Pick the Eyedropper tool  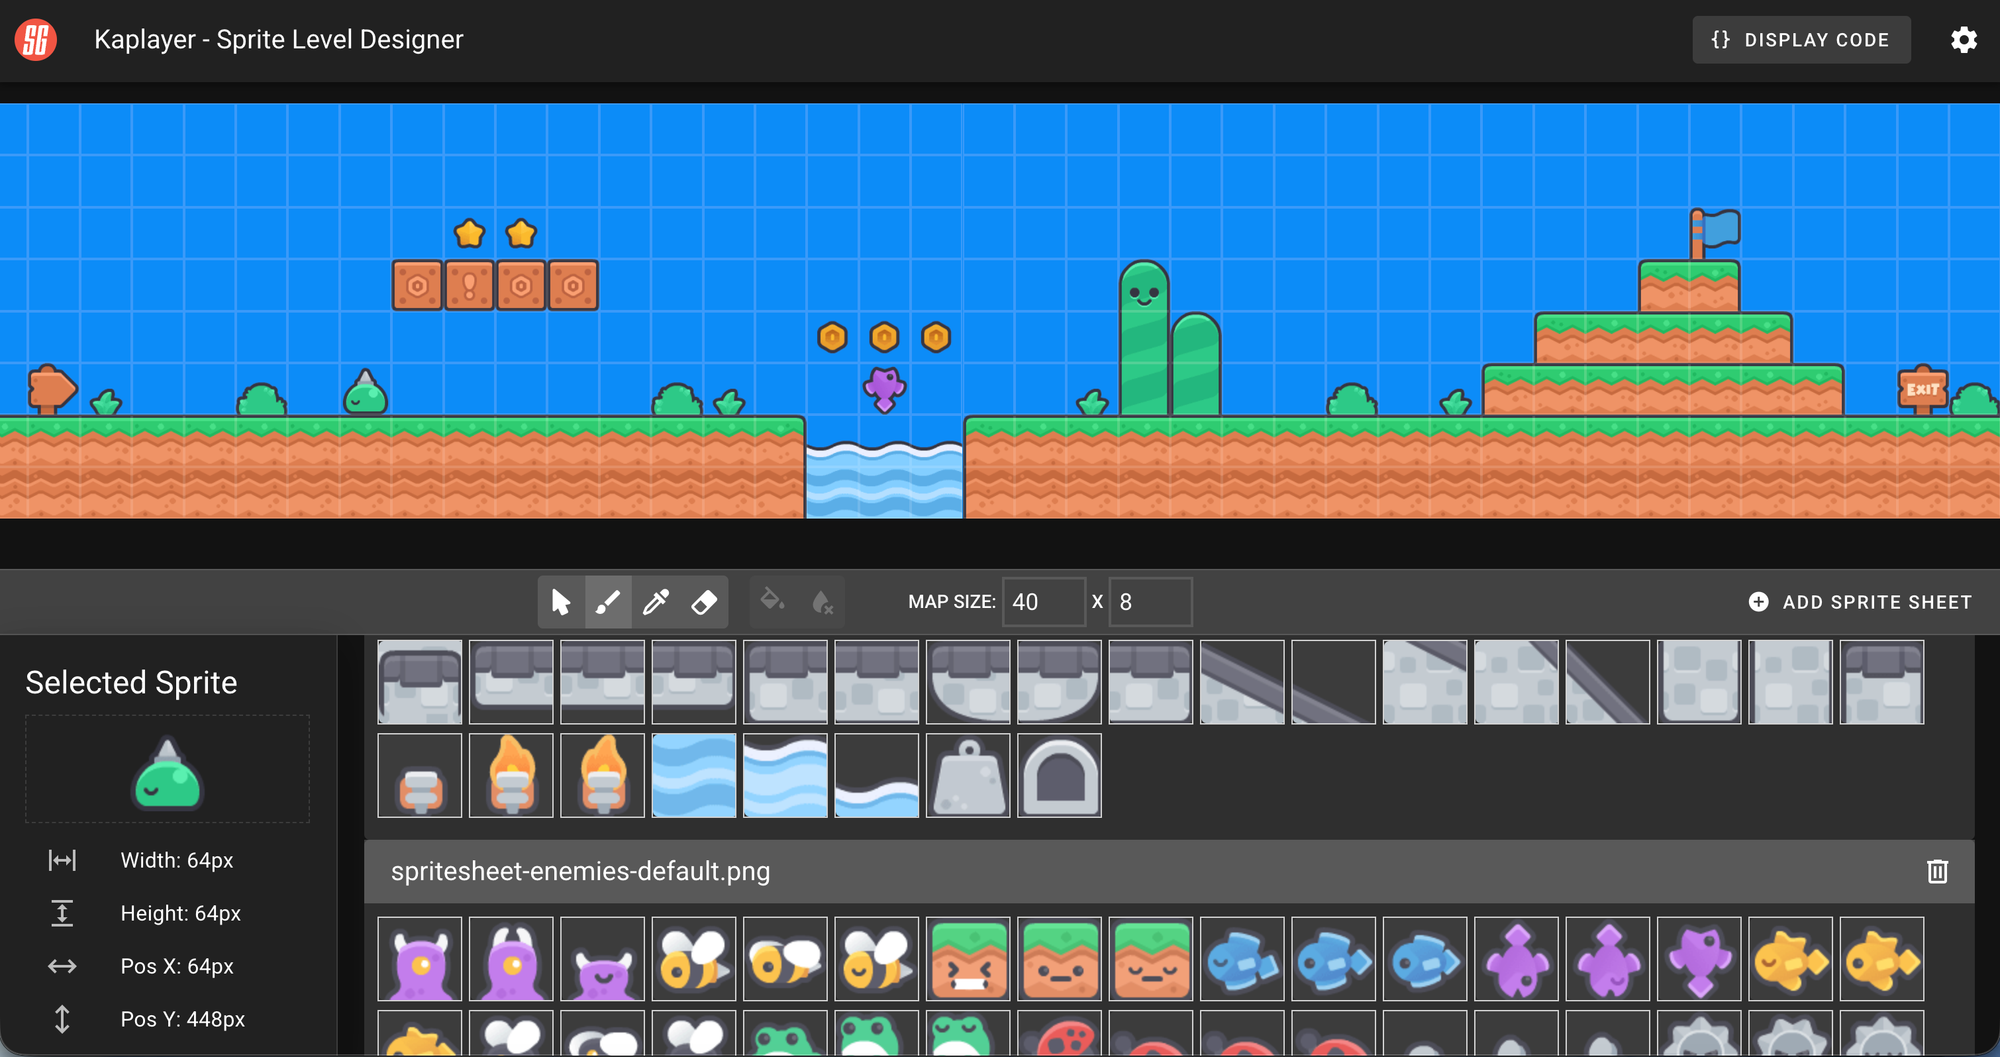pyautogui.click(x=656, y=601)
